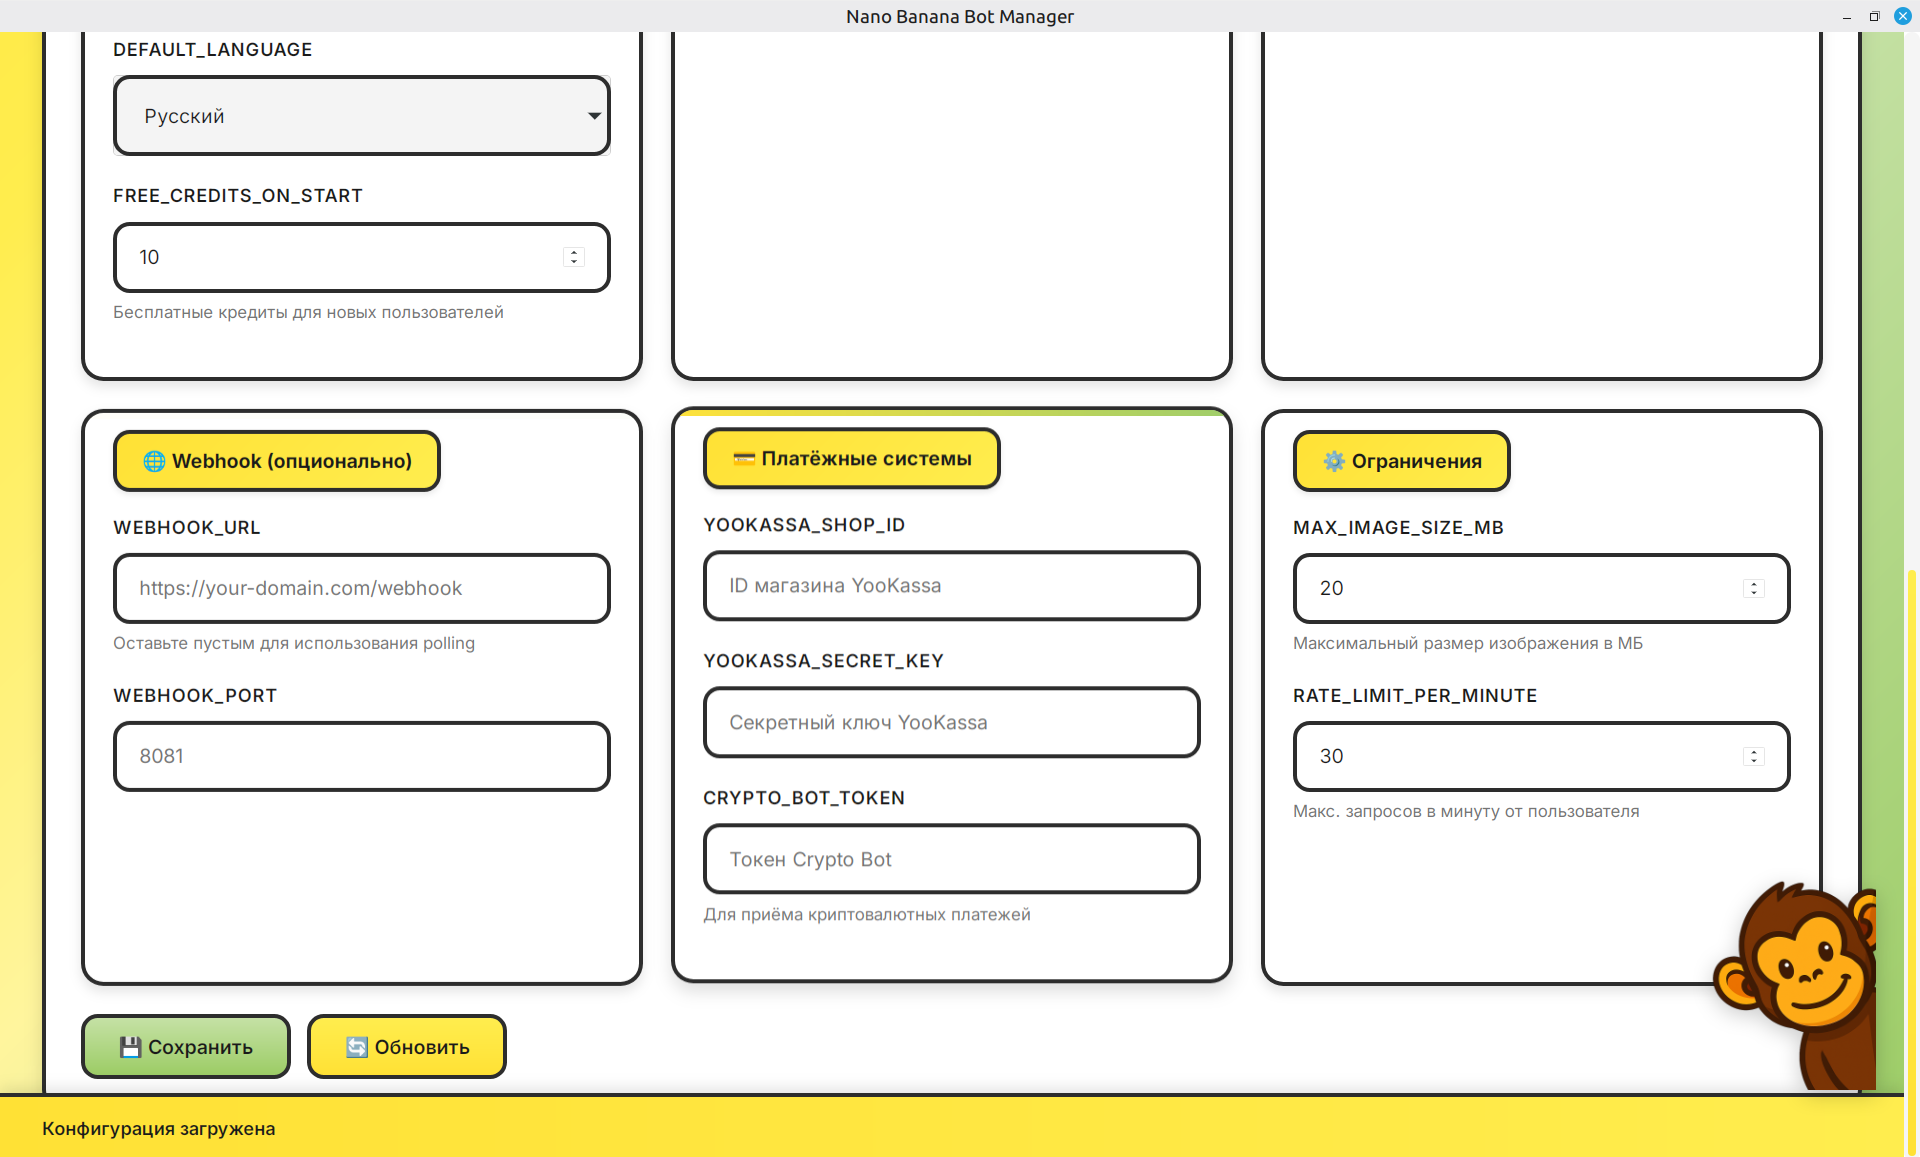
Task: Click the restore window button in title bar
Action: (x=1874, y=16)
